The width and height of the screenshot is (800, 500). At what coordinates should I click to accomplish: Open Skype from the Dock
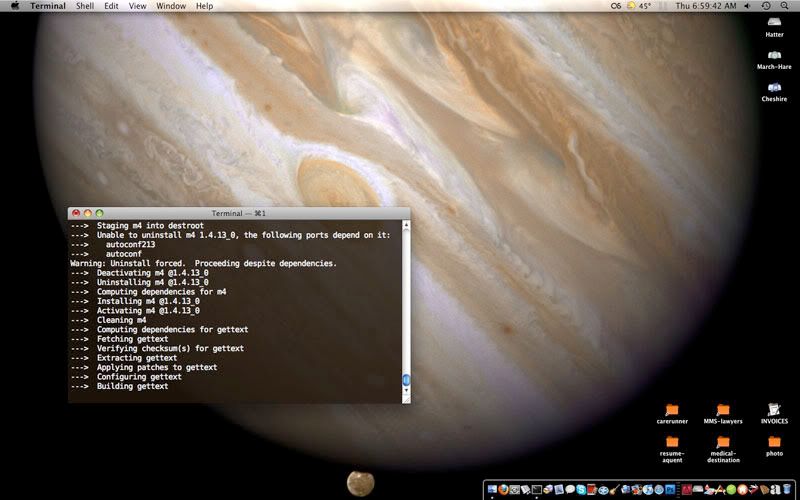(x=581, y=489)
